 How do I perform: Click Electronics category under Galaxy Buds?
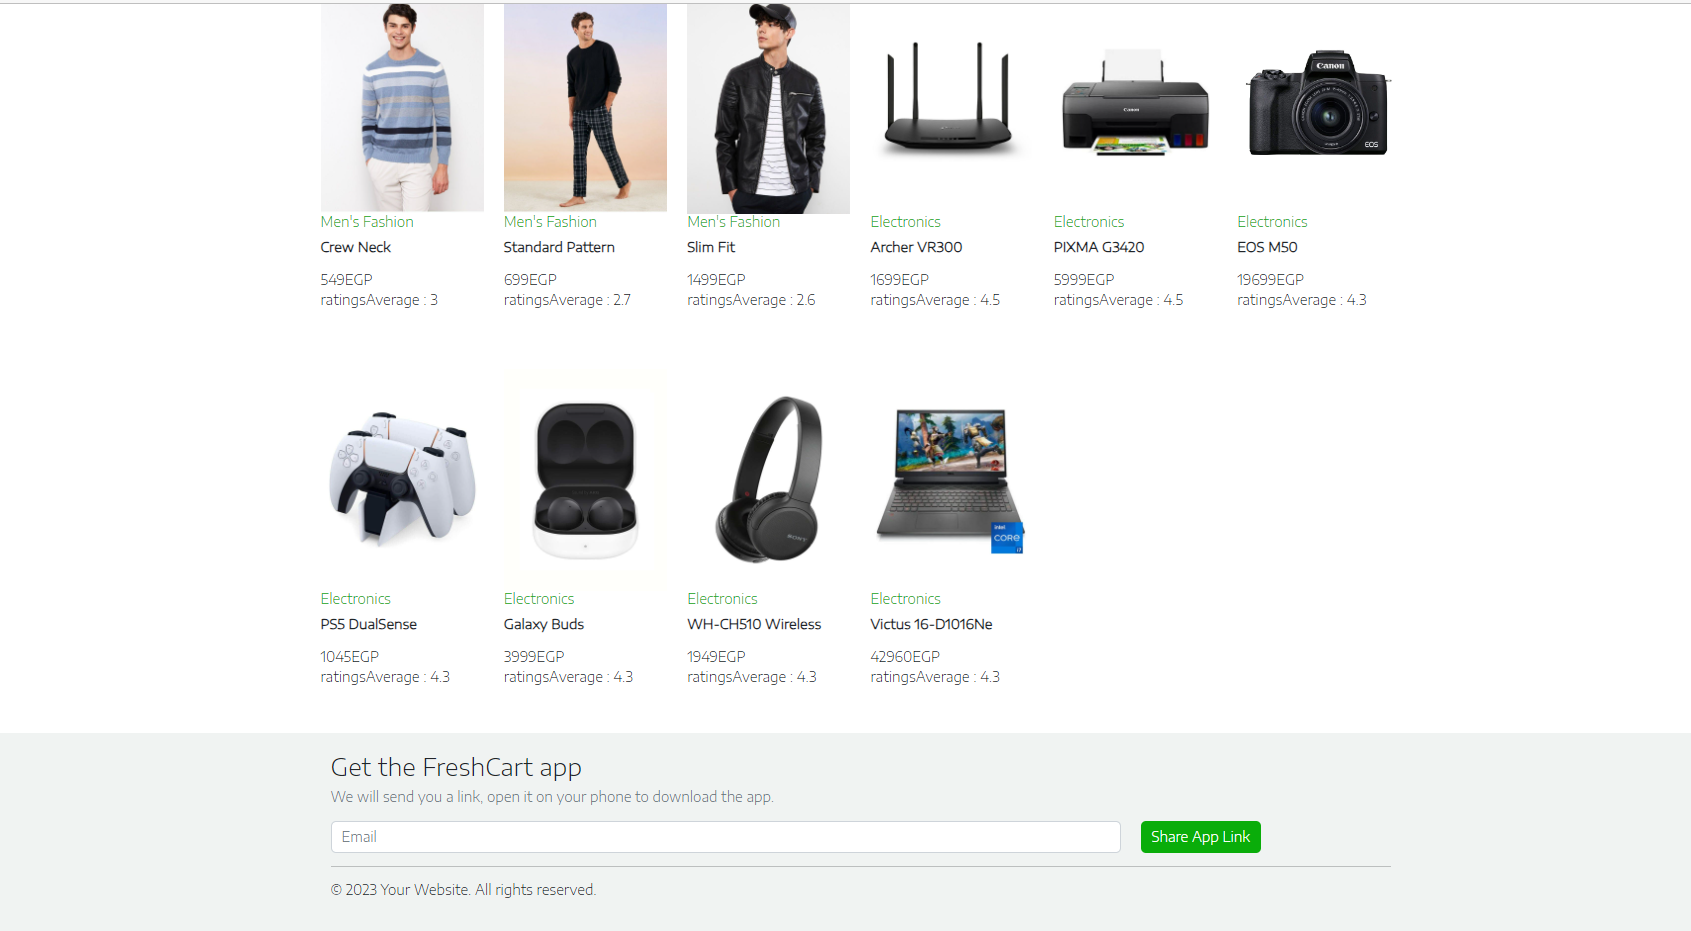[538, 598]
